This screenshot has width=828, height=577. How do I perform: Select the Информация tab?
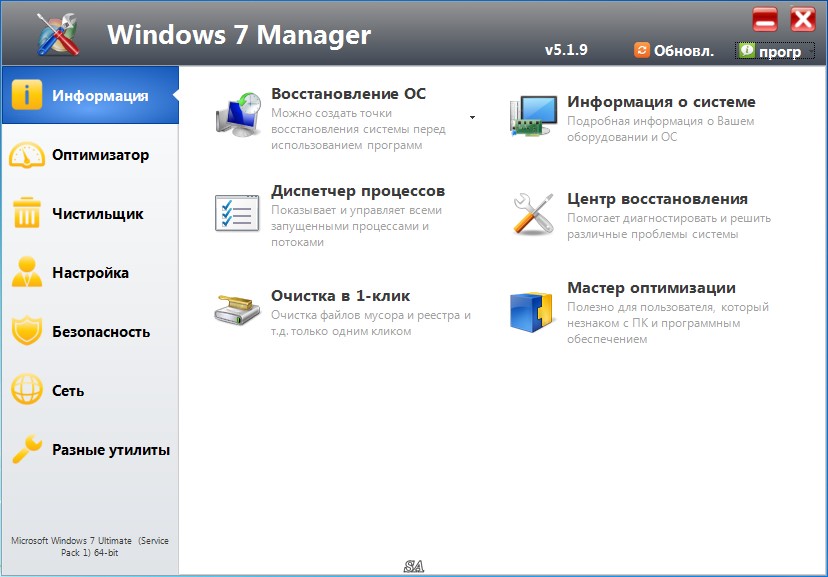91,95
